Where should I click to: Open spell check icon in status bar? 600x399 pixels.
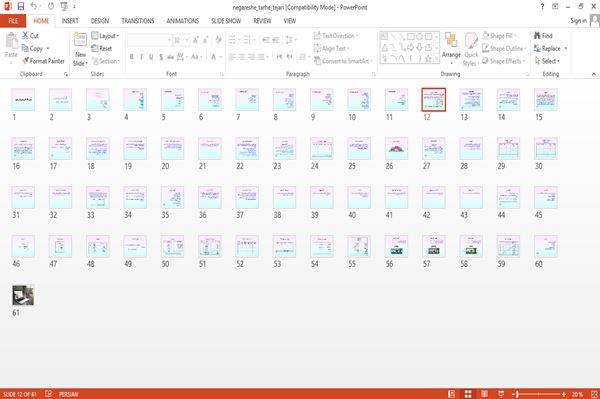tap(49, 394)
